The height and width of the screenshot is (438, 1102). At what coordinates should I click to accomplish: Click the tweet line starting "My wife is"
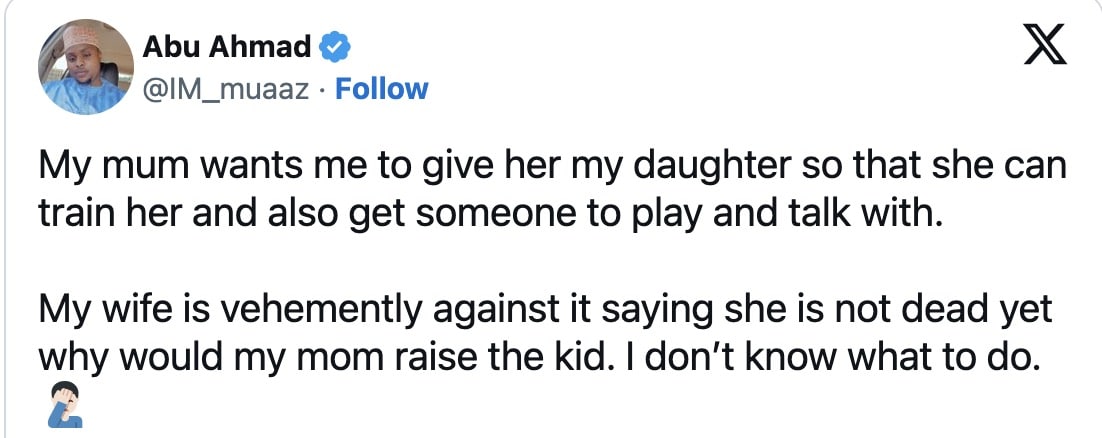click(x=545, y=309)
